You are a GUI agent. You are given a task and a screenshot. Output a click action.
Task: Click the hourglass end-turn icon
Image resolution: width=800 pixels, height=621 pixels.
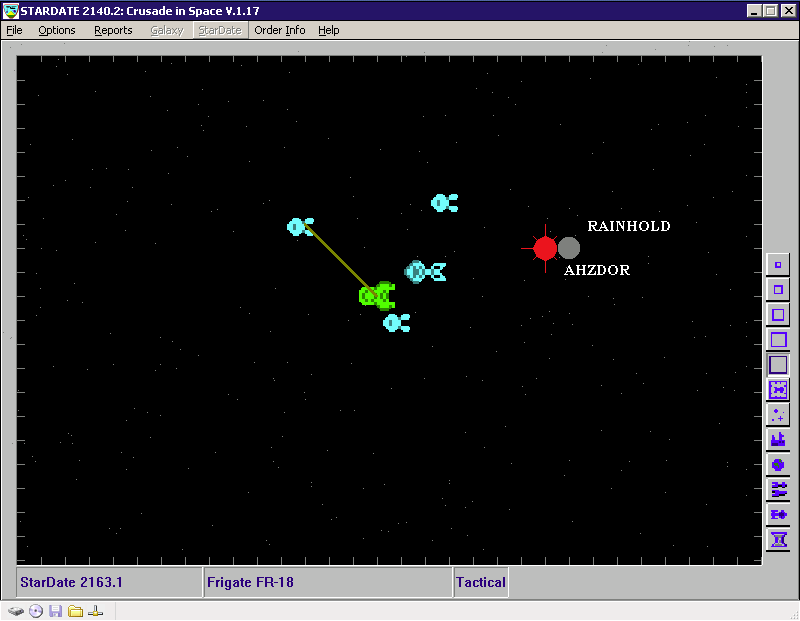point(778,540)
